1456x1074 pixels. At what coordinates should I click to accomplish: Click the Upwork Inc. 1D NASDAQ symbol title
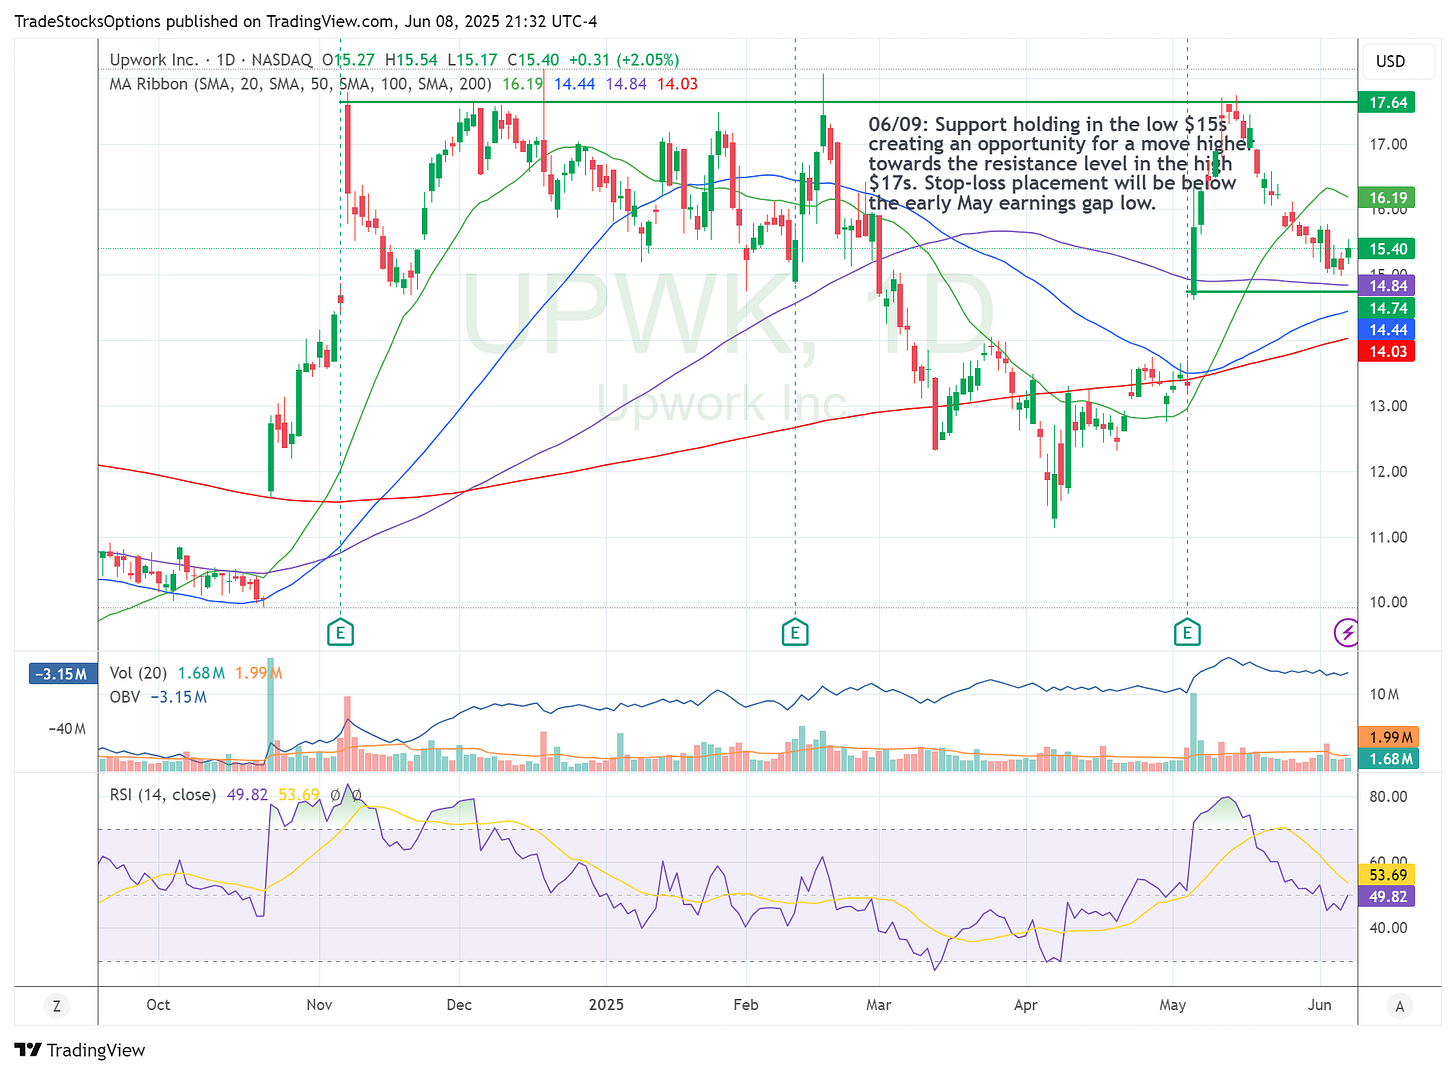(210, 60)
